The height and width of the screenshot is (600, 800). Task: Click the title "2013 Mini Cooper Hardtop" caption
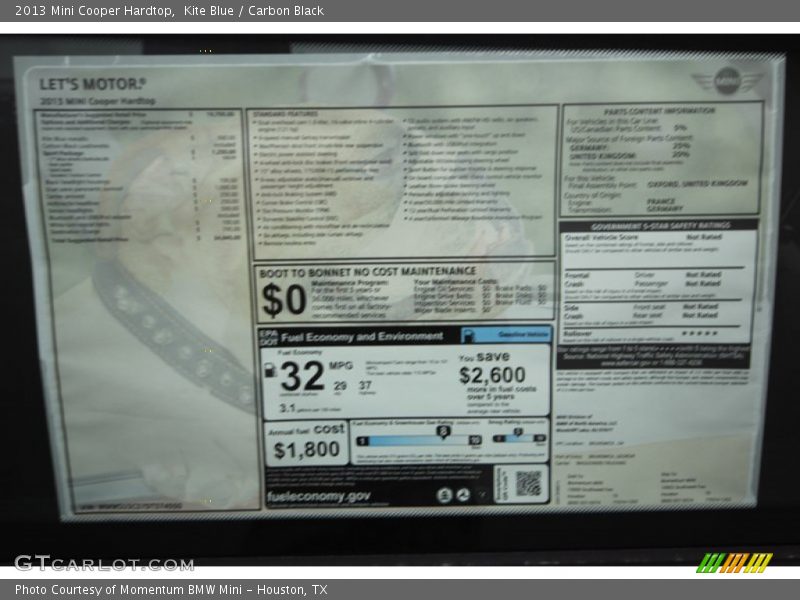point(95,11)
